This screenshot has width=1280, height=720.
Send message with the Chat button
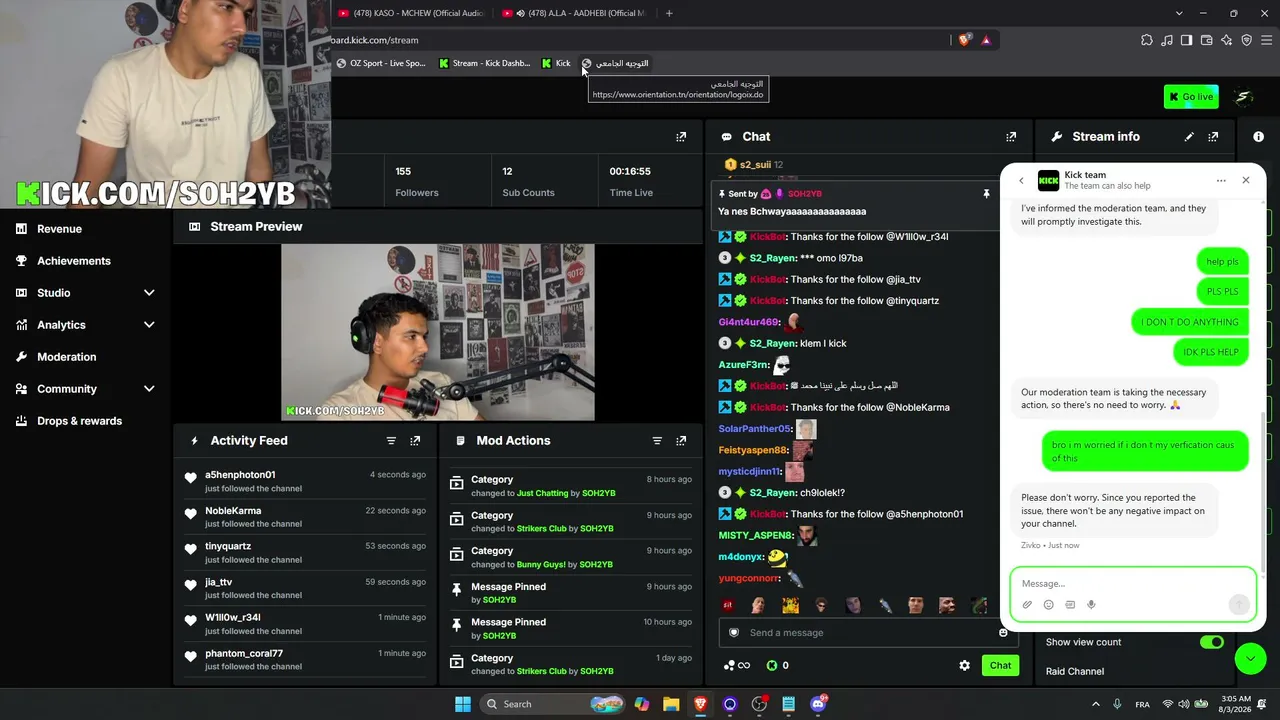pos(1000,666)
